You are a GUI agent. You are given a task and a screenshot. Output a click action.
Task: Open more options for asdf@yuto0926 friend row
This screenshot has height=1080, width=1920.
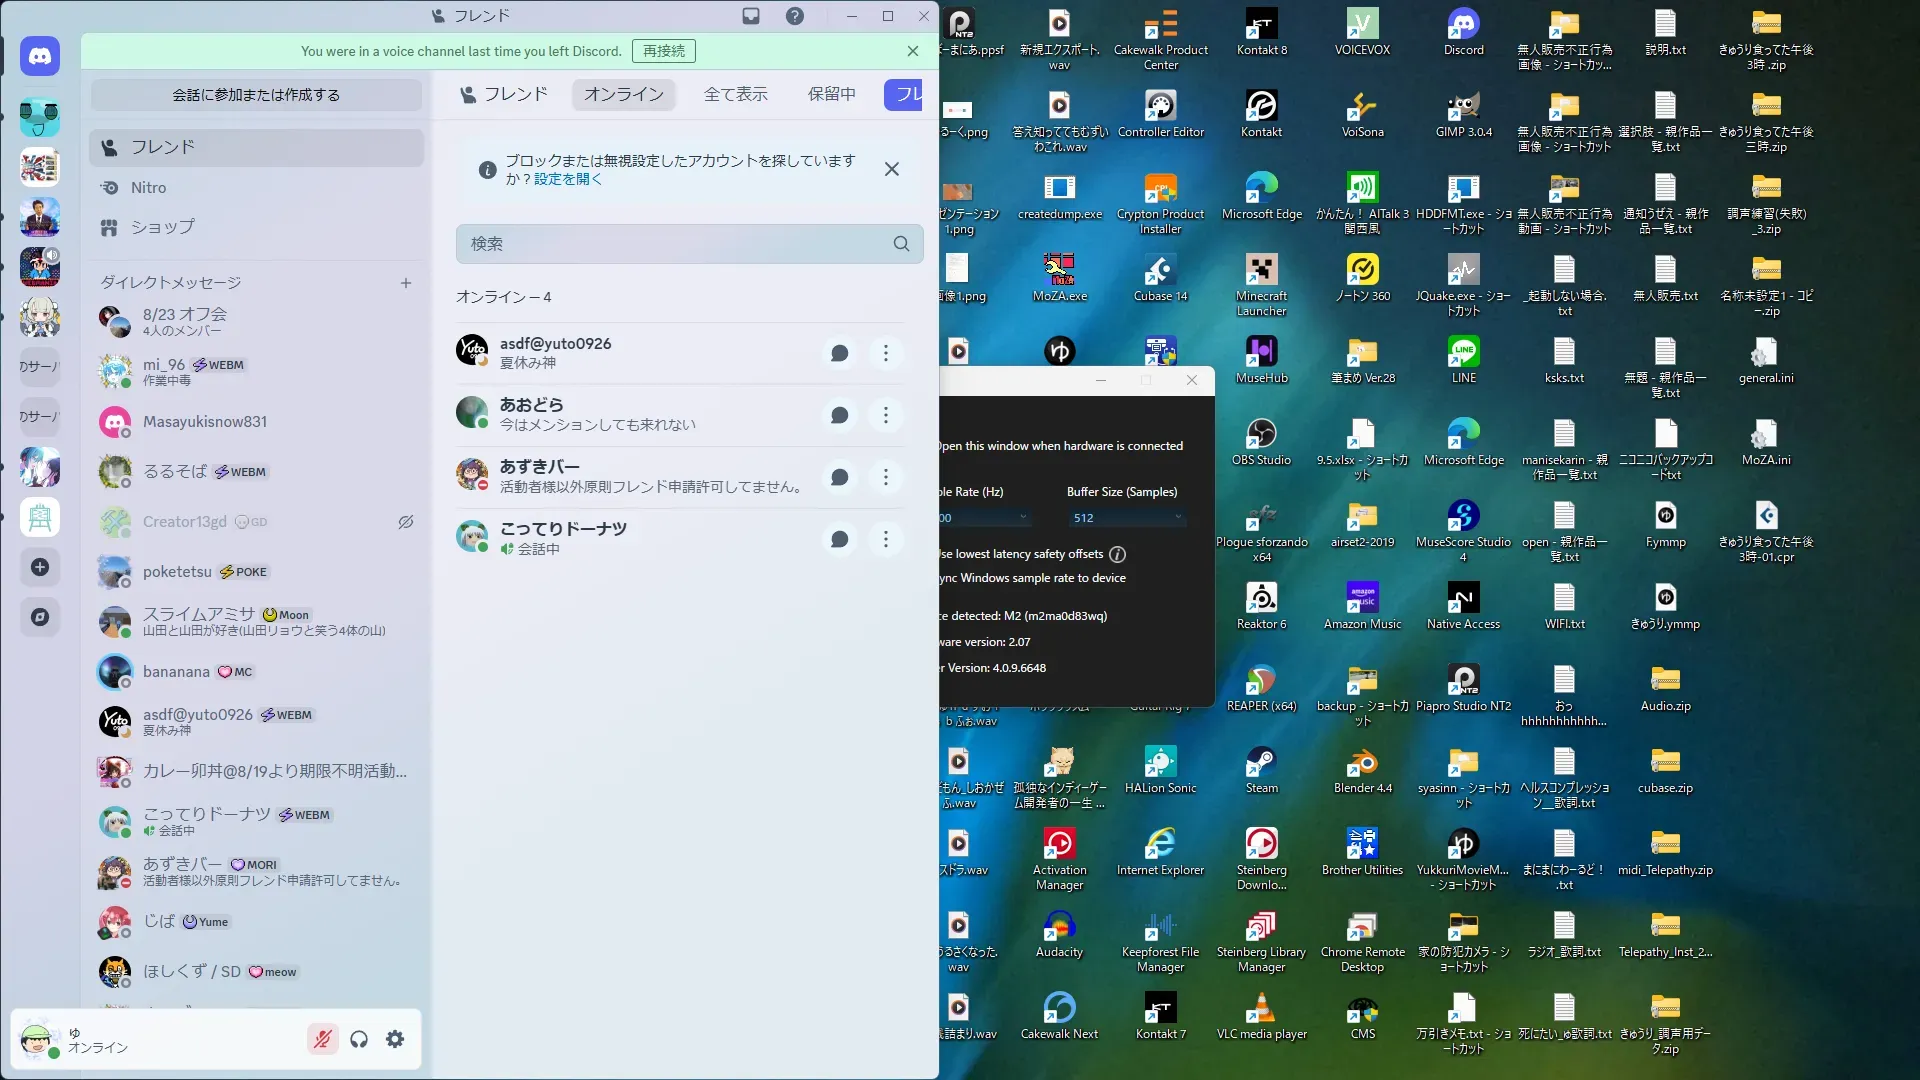885,353
